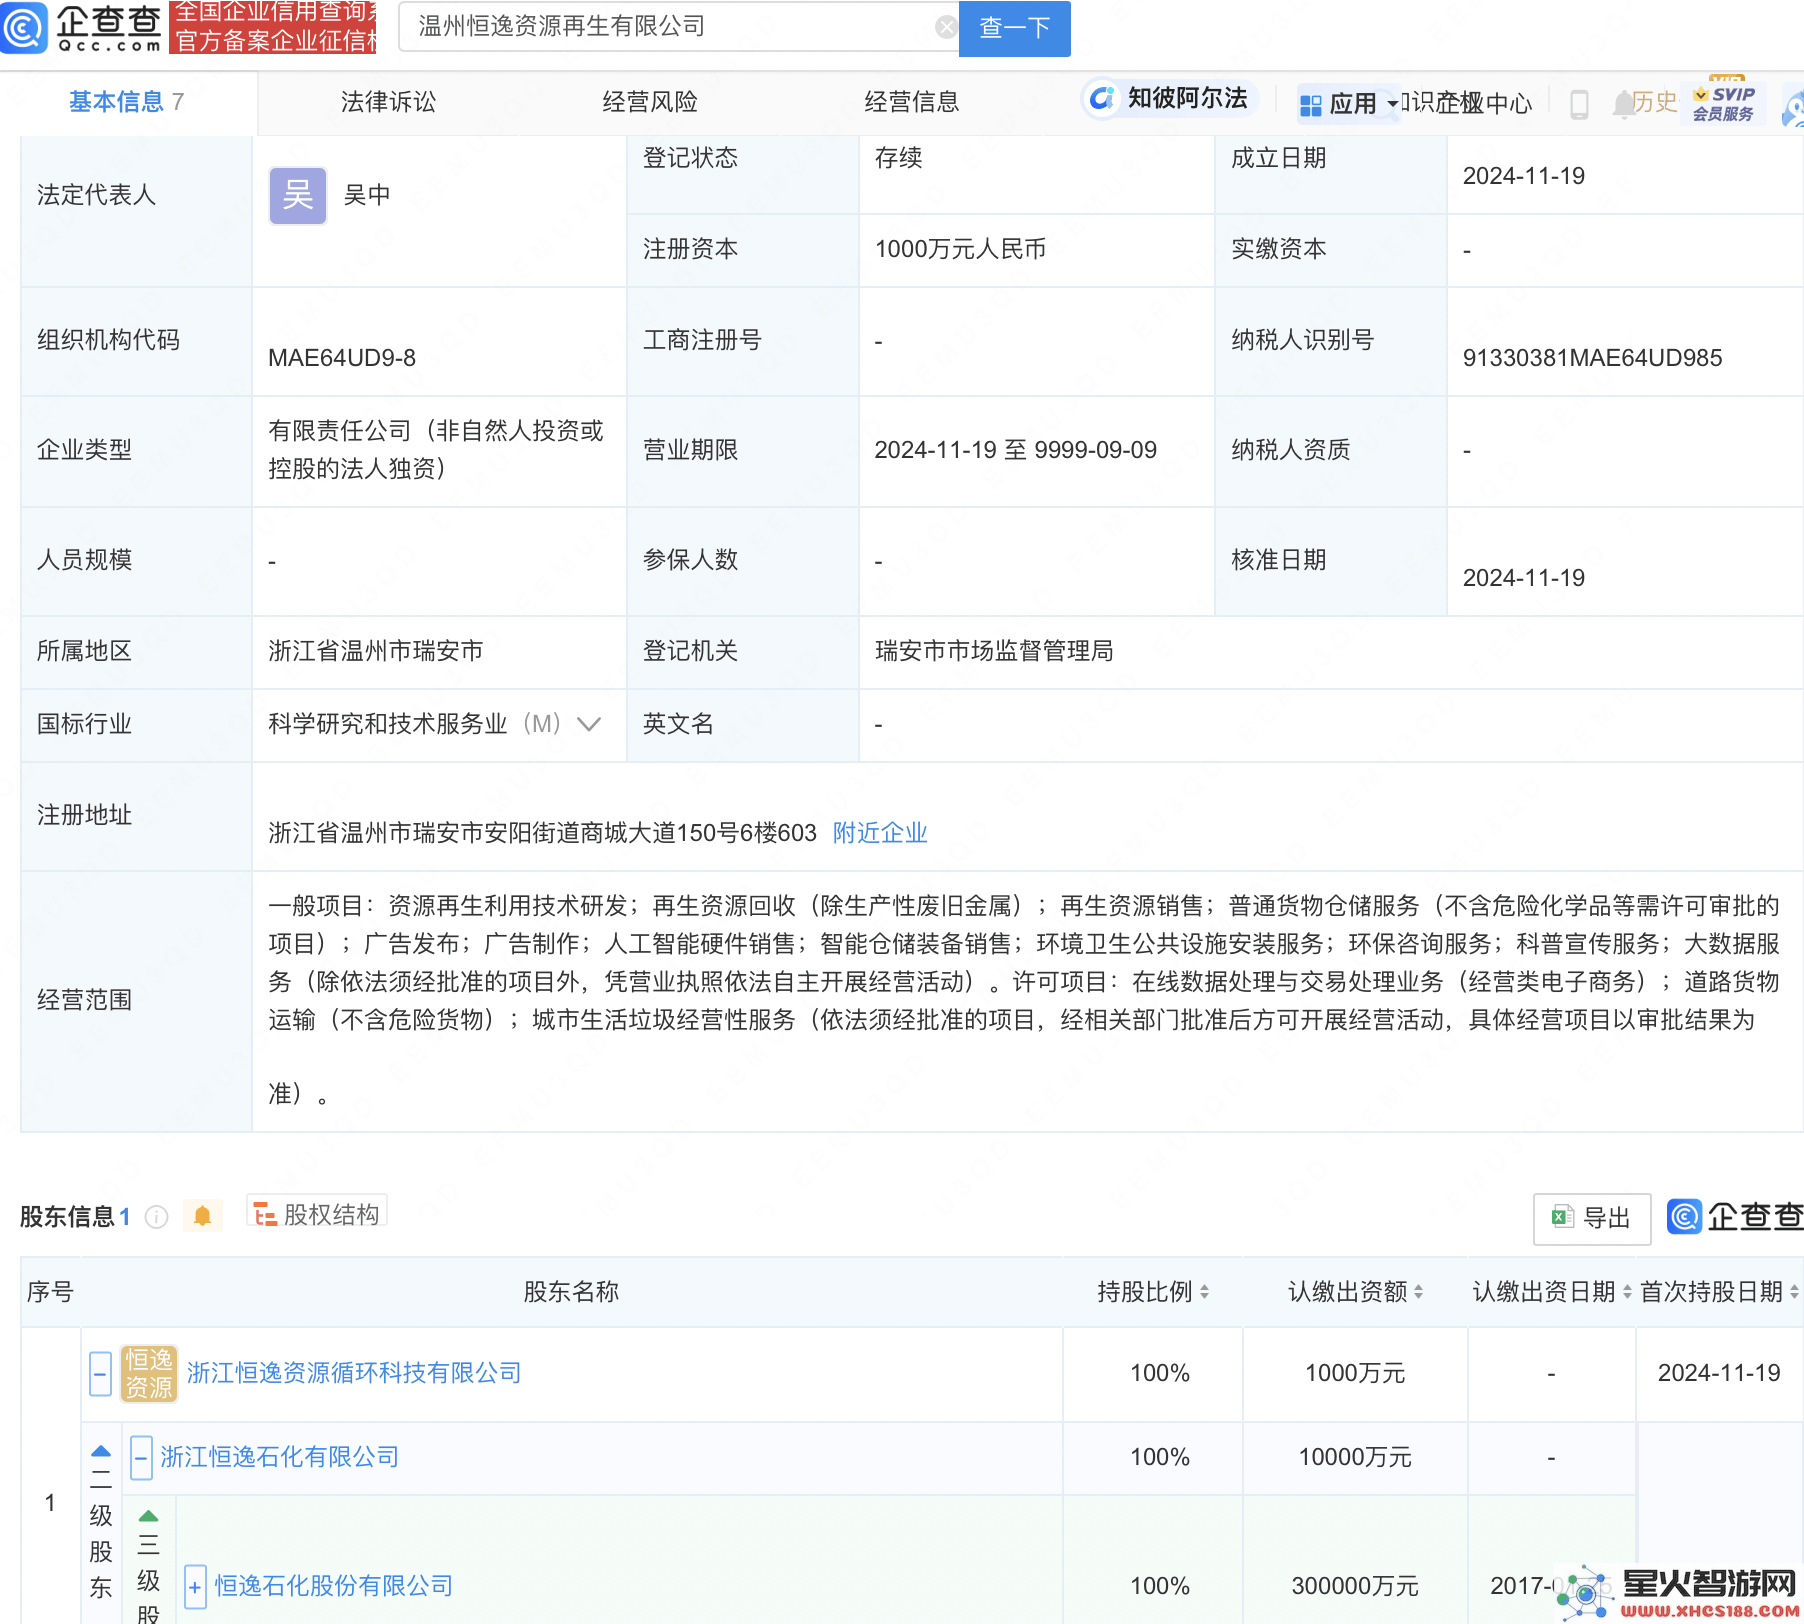Image resolution: width=1804 pixels, height=1624 pixels.
Task: Click the mobile phone icon in header
Action: (1579, 104)
